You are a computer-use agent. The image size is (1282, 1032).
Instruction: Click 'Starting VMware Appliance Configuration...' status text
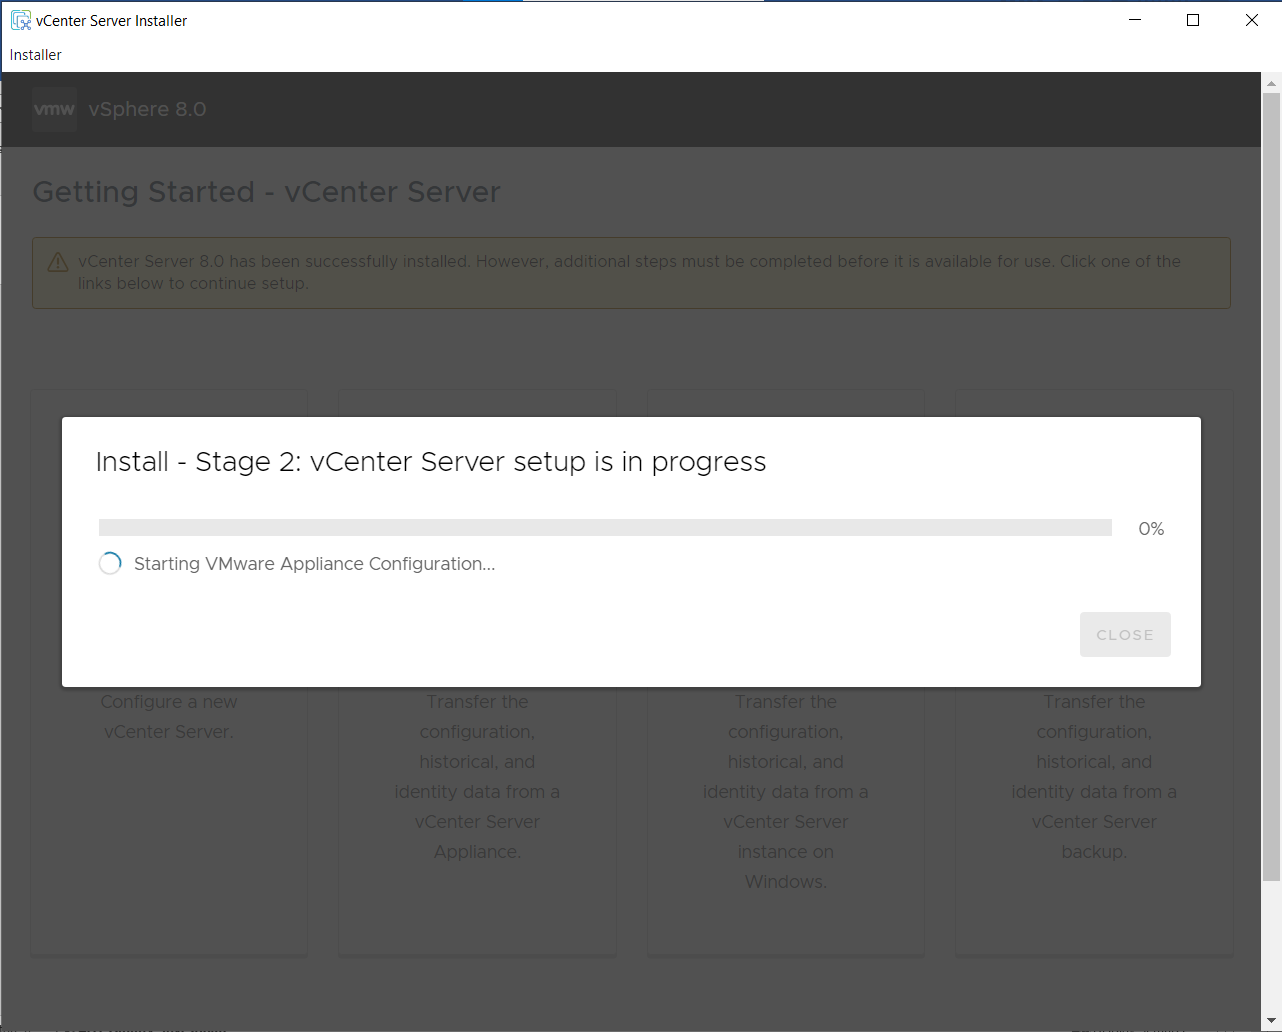point(314,564)
